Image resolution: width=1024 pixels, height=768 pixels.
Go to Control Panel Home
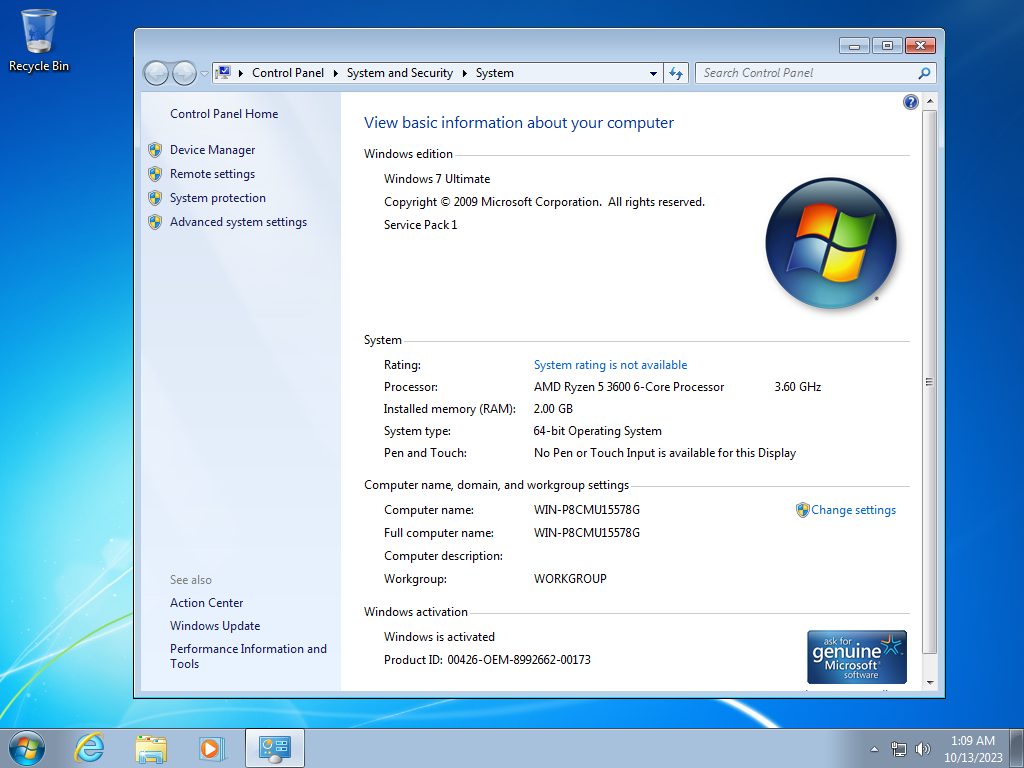(x=224, y=114)
